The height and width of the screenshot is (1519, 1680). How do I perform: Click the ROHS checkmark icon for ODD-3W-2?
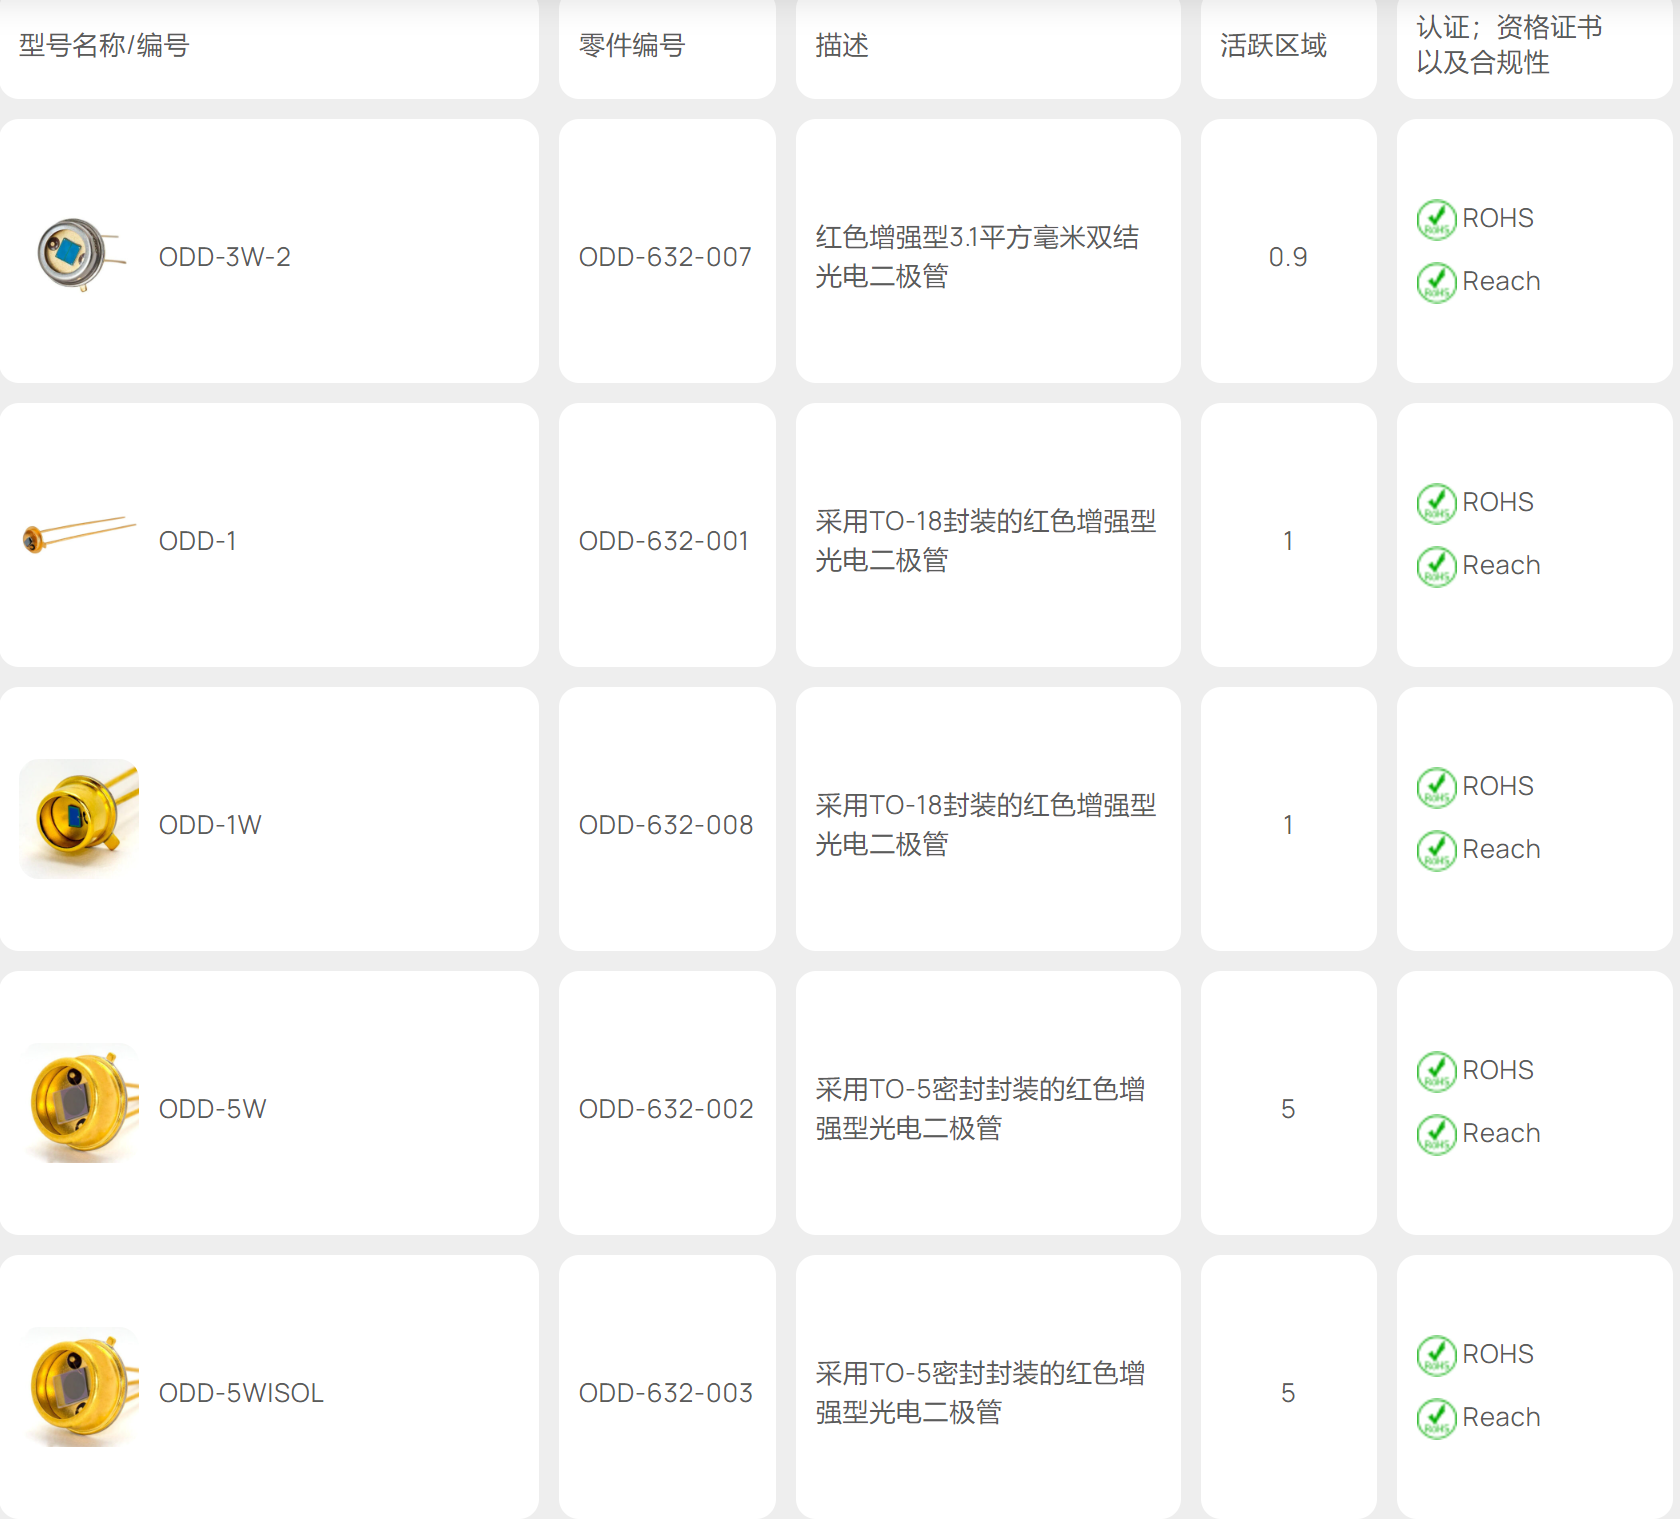1436,219
